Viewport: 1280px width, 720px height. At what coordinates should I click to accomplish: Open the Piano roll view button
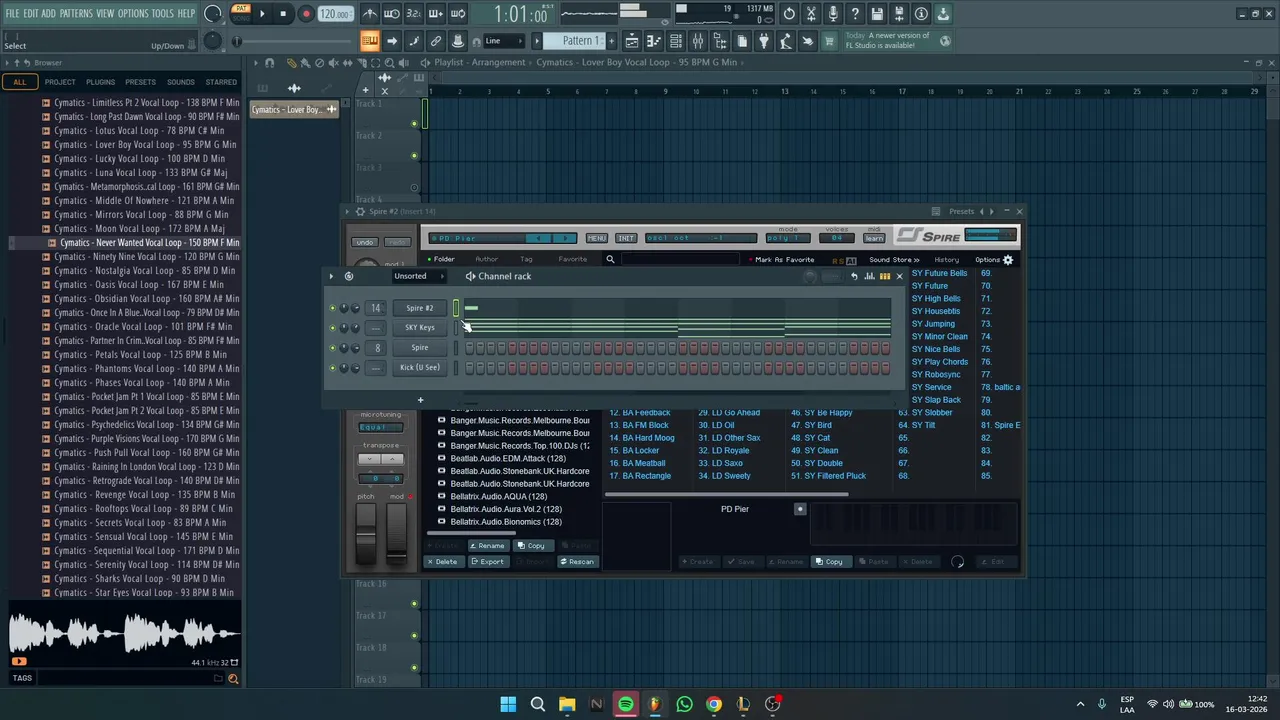(x=654, y=41)
